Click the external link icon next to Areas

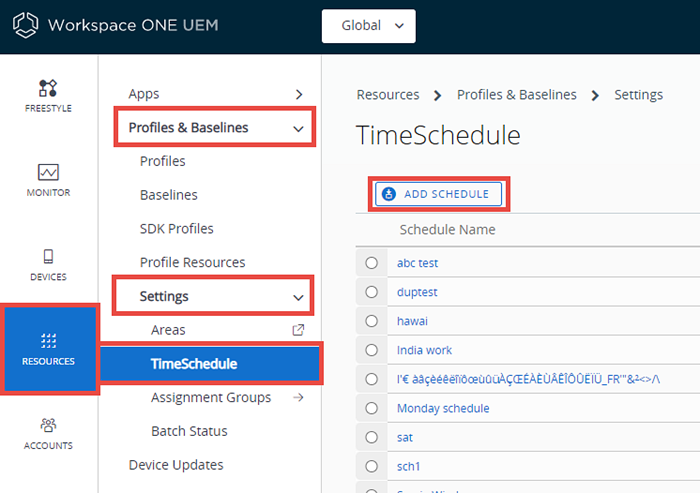pos(298,330)
